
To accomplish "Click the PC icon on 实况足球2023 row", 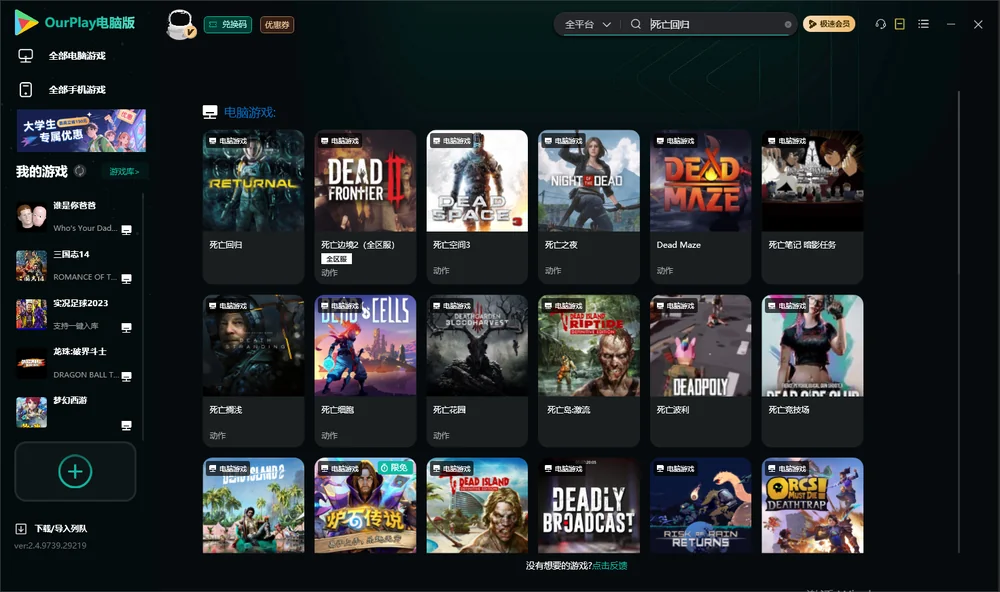I will click(126, 328).
